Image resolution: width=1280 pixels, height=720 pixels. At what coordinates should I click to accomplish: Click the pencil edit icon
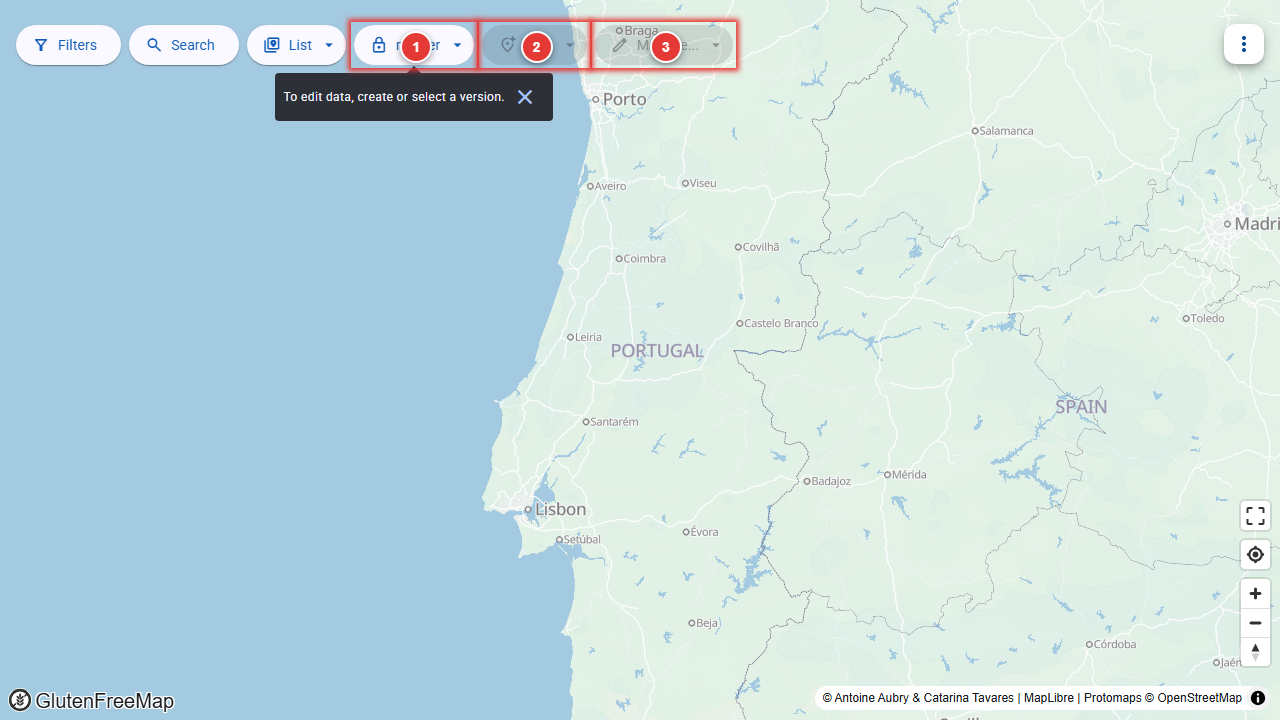(620, 45)
